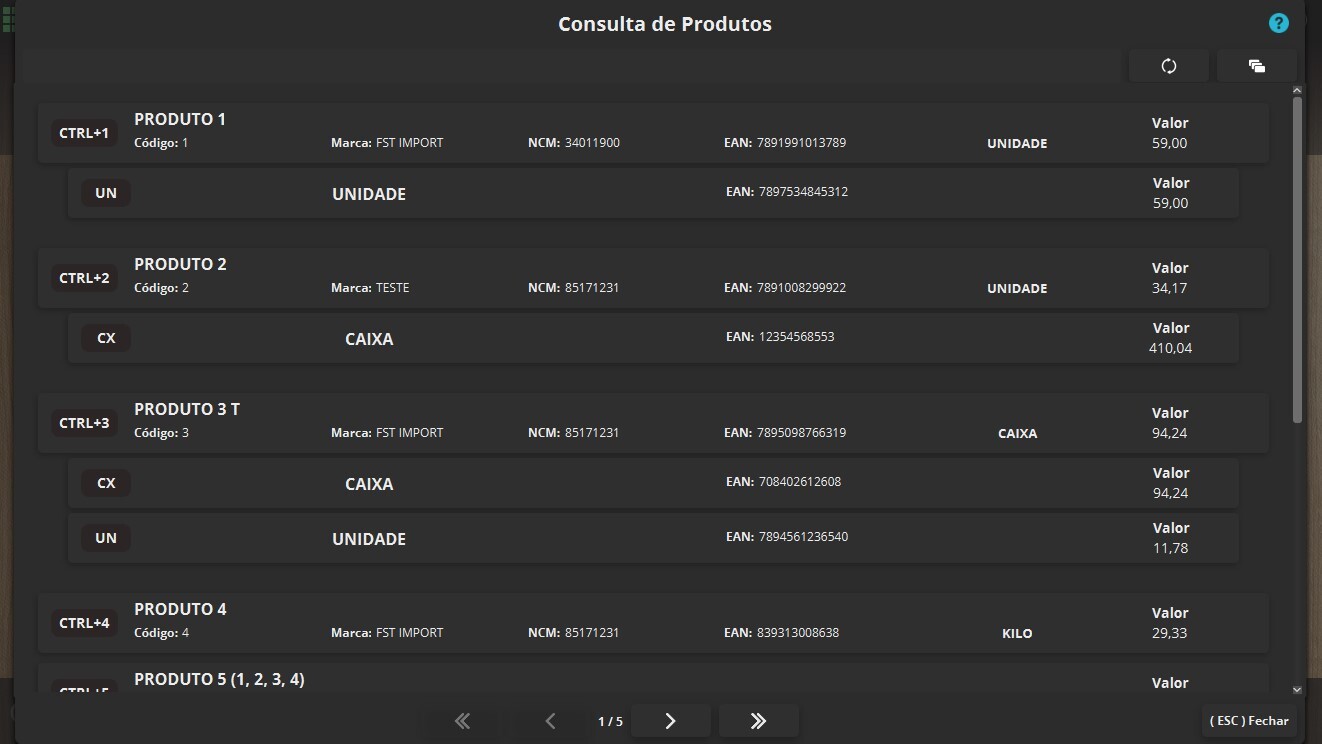Click the stacked windows view icon
Image resolution: width=1322 pixels, height=744 pixels.
point(1257,66)
